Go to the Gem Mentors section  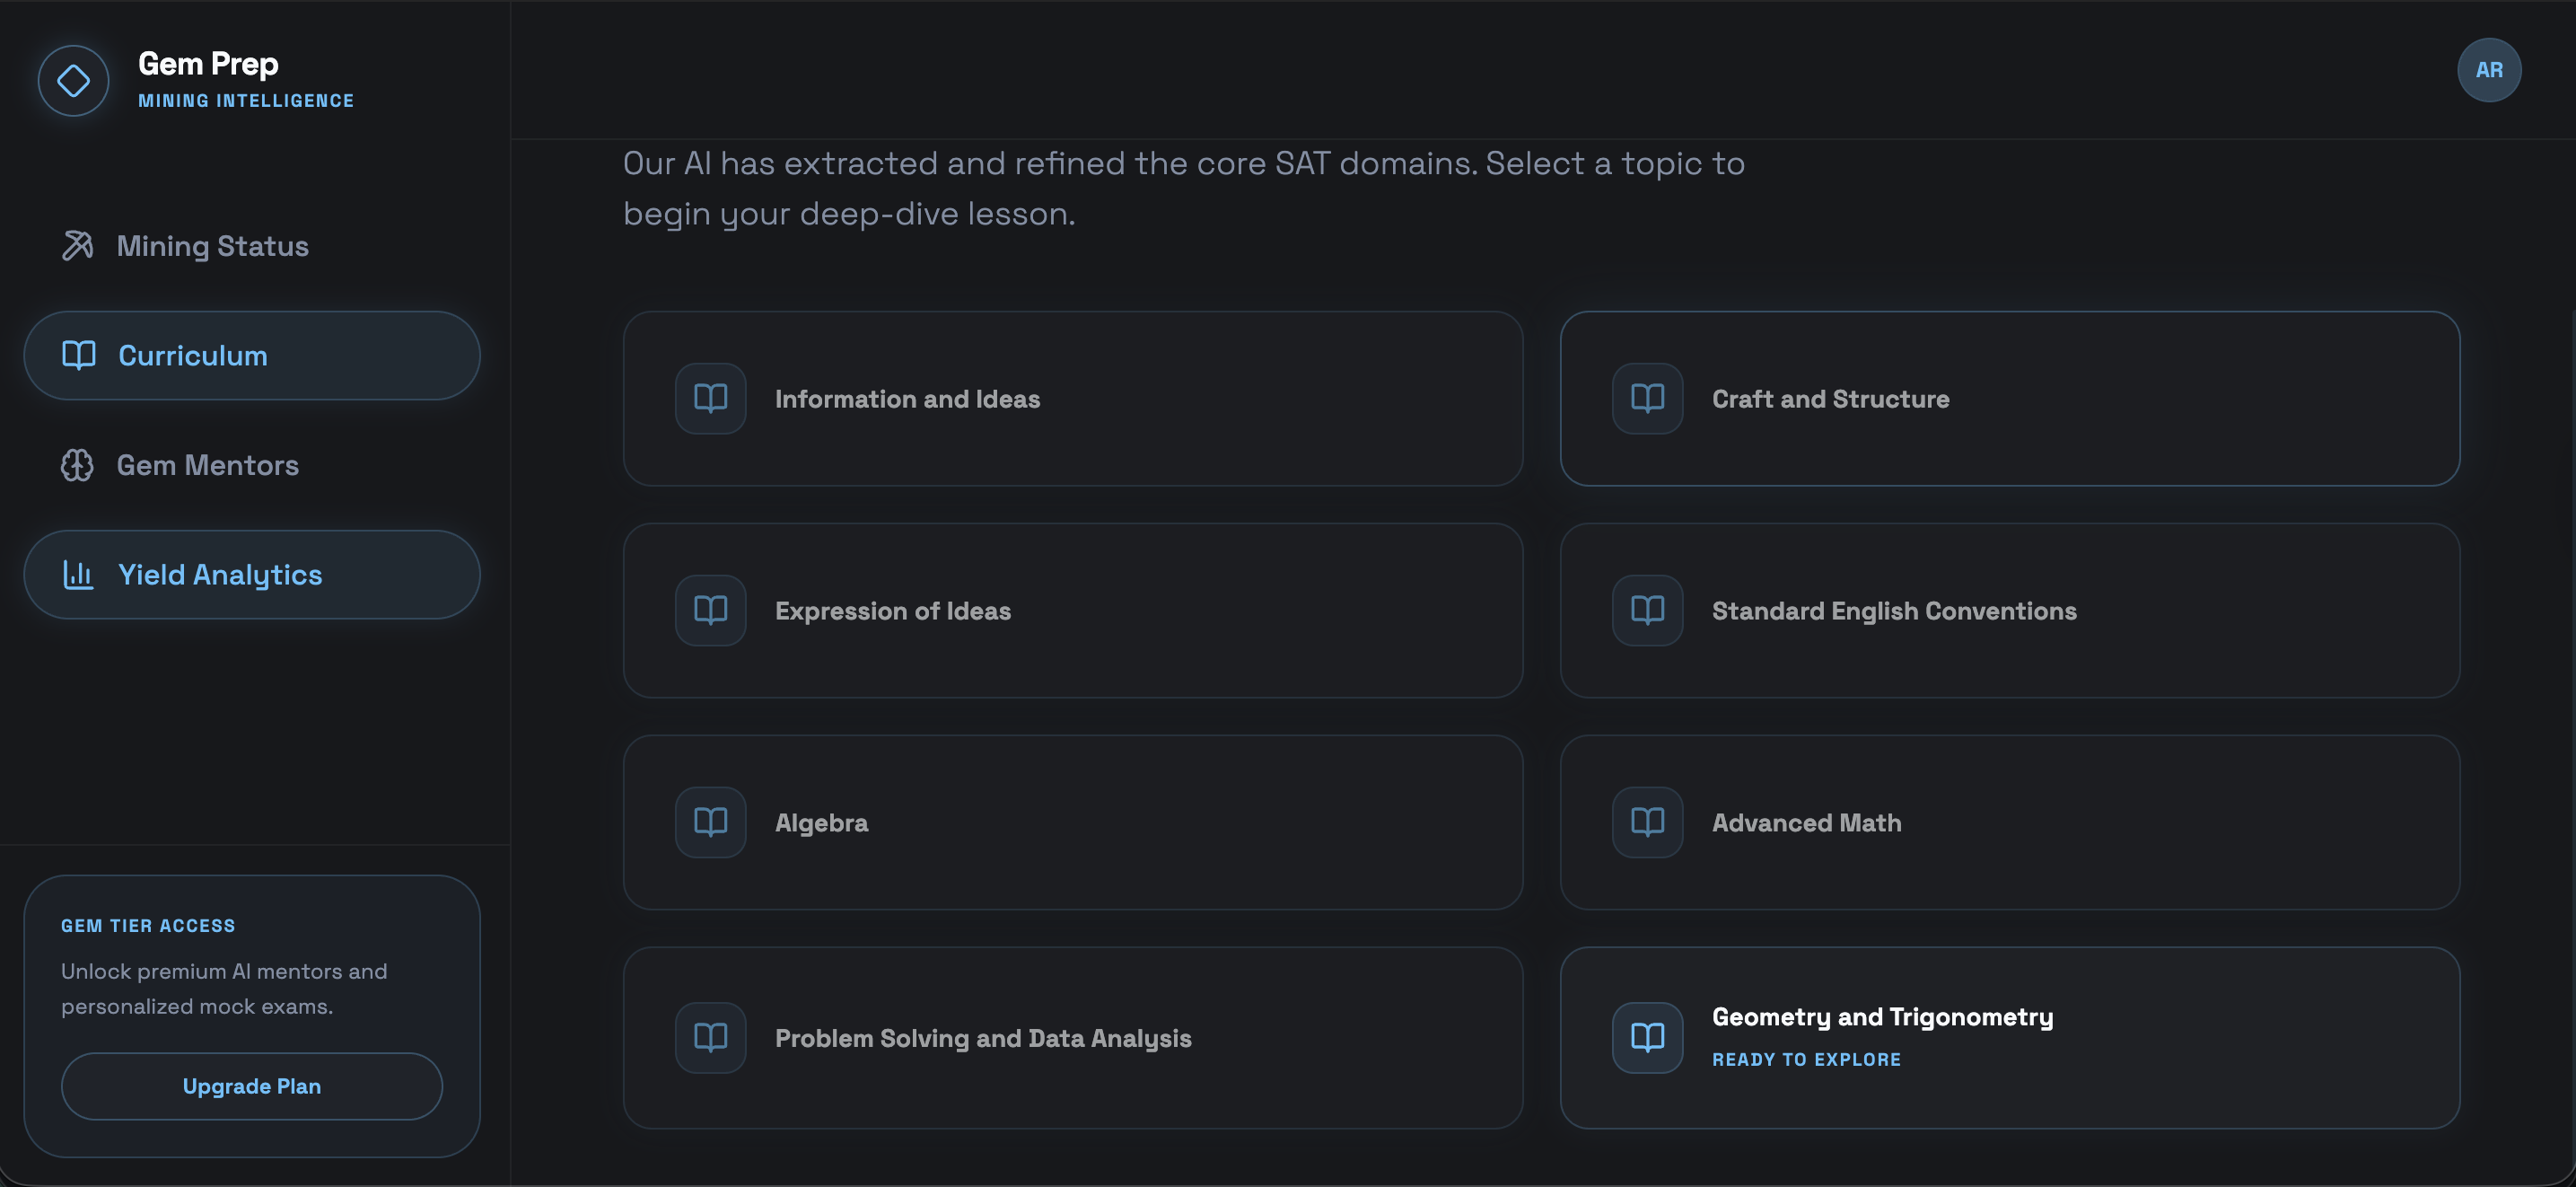(x=207, y=465)
